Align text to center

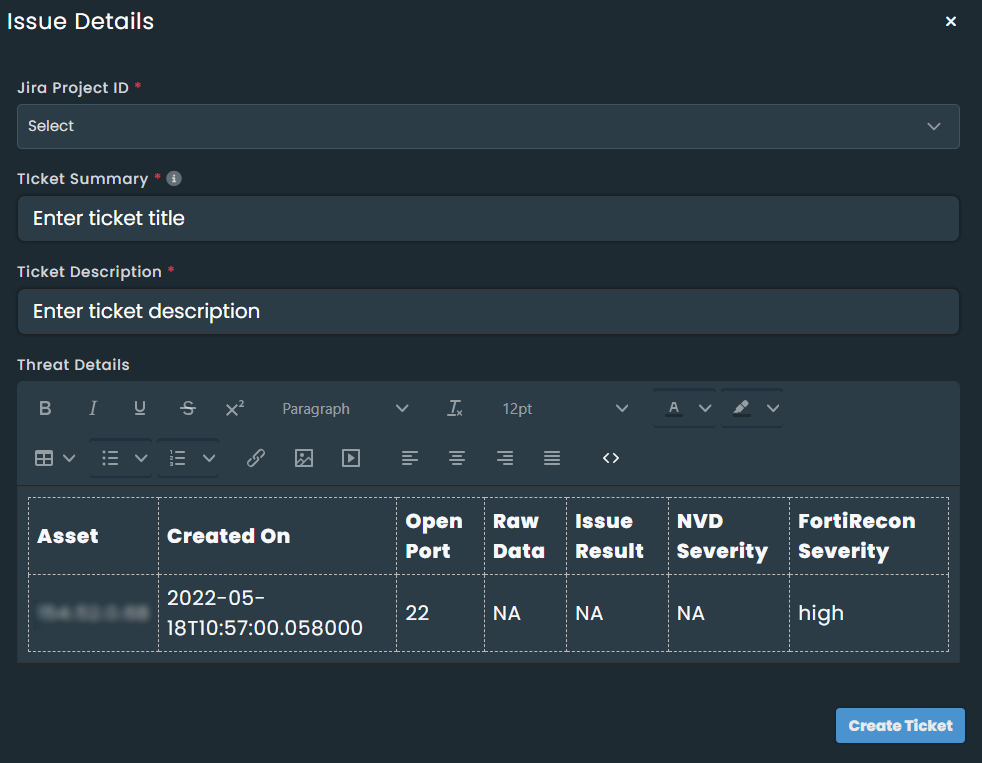point(457,458)
